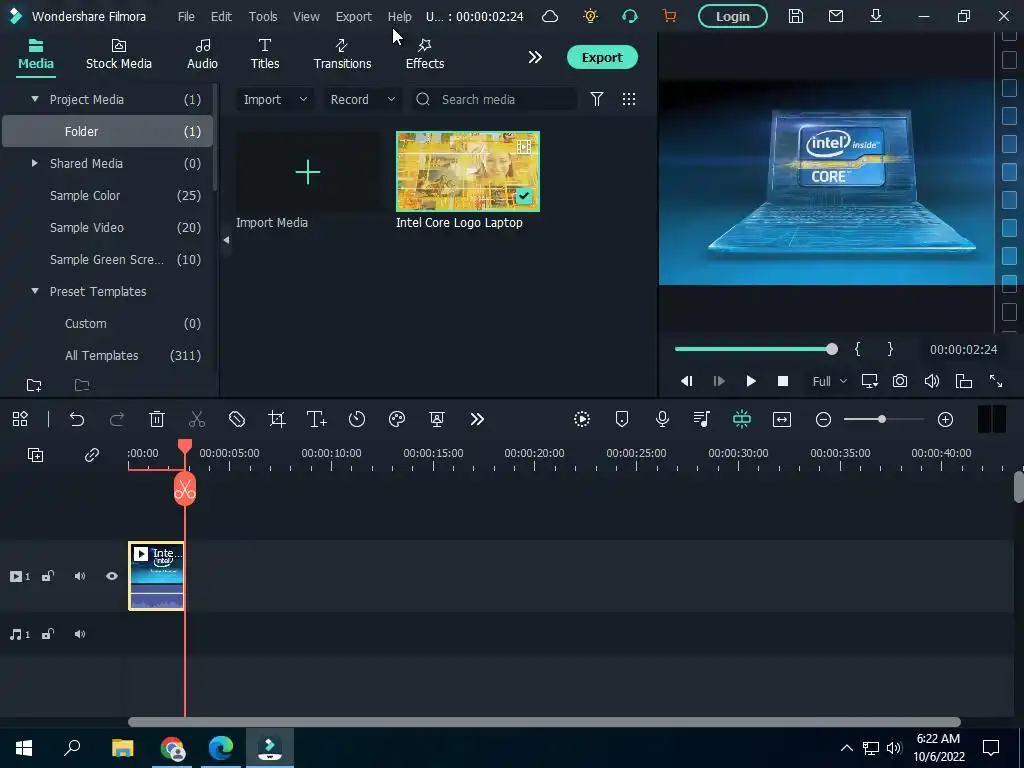
Task: Switch media view using the grid icon
Action: click(629, 99)
